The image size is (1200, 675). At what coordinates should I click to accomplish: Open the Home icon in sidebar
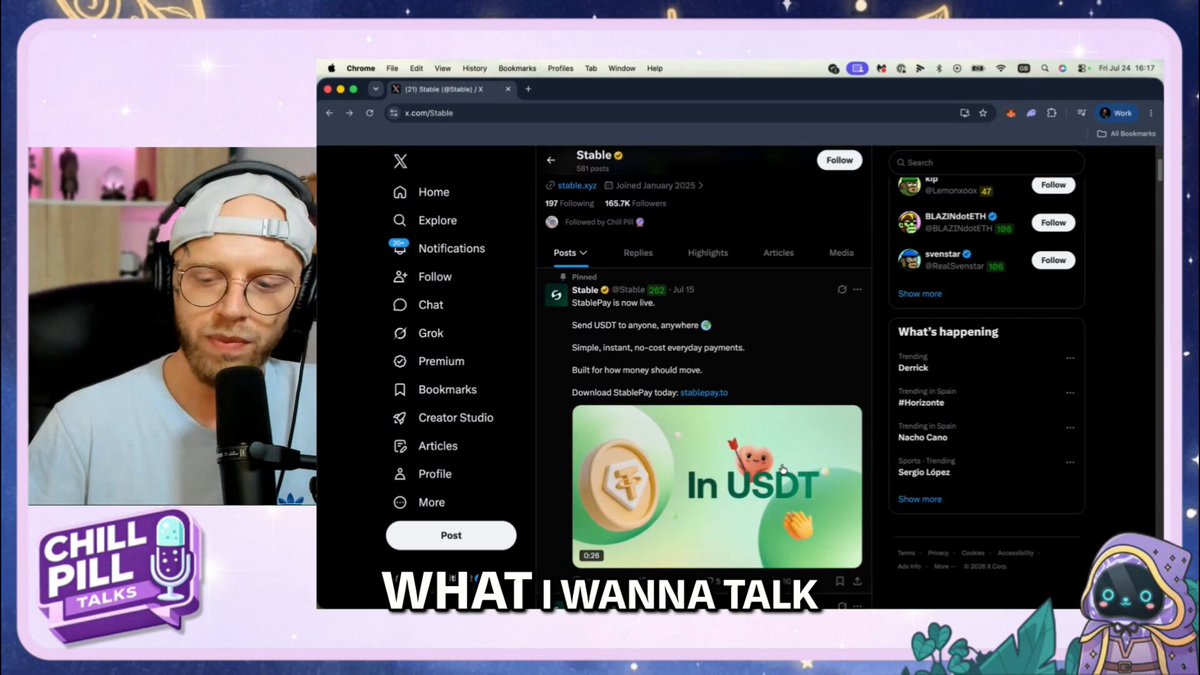coord(400,192)
